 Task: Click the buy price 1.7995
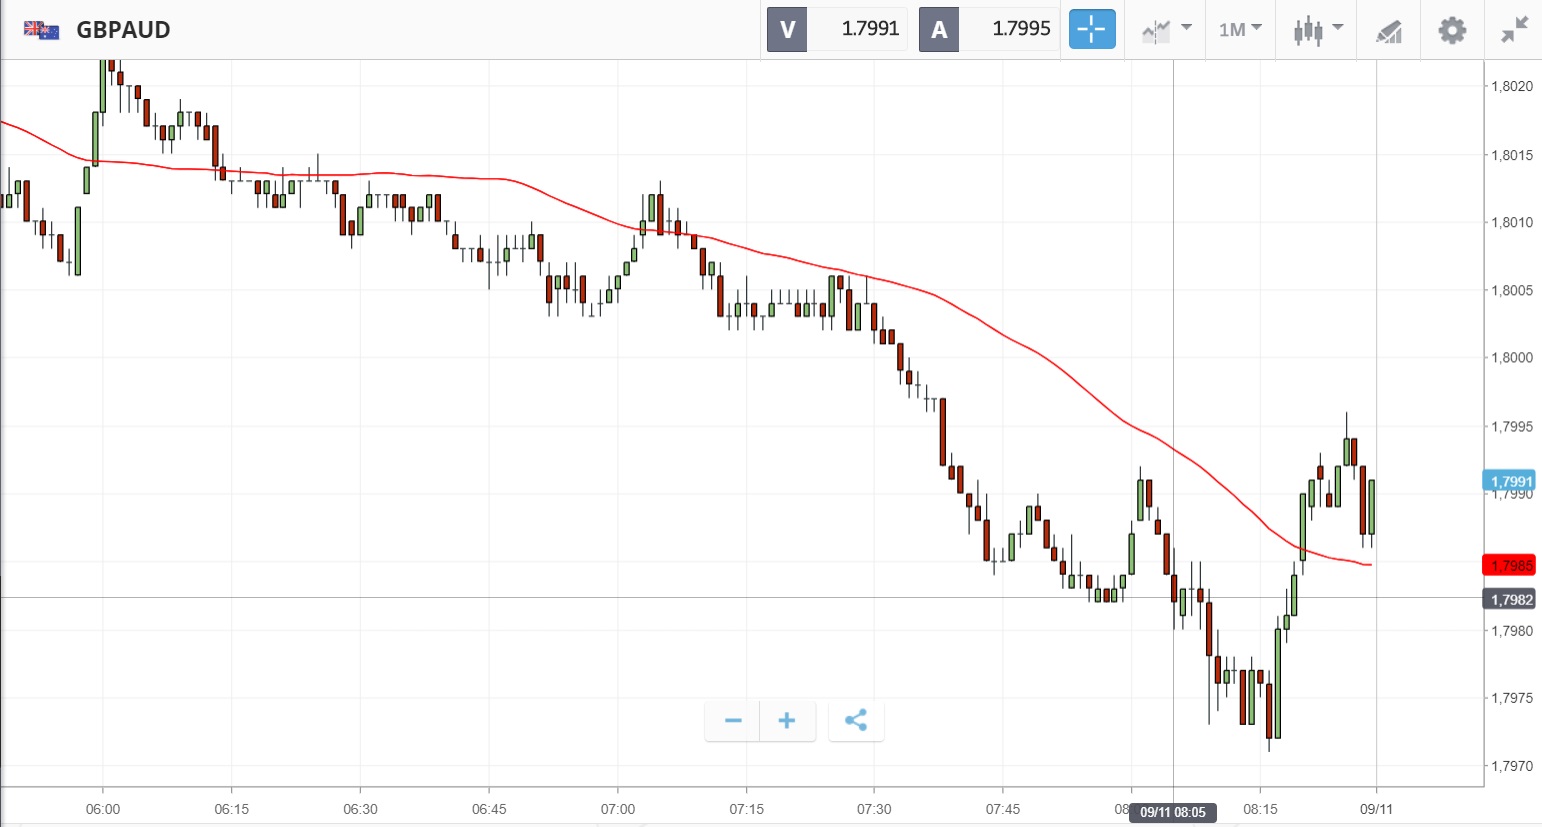(1021, 29)
